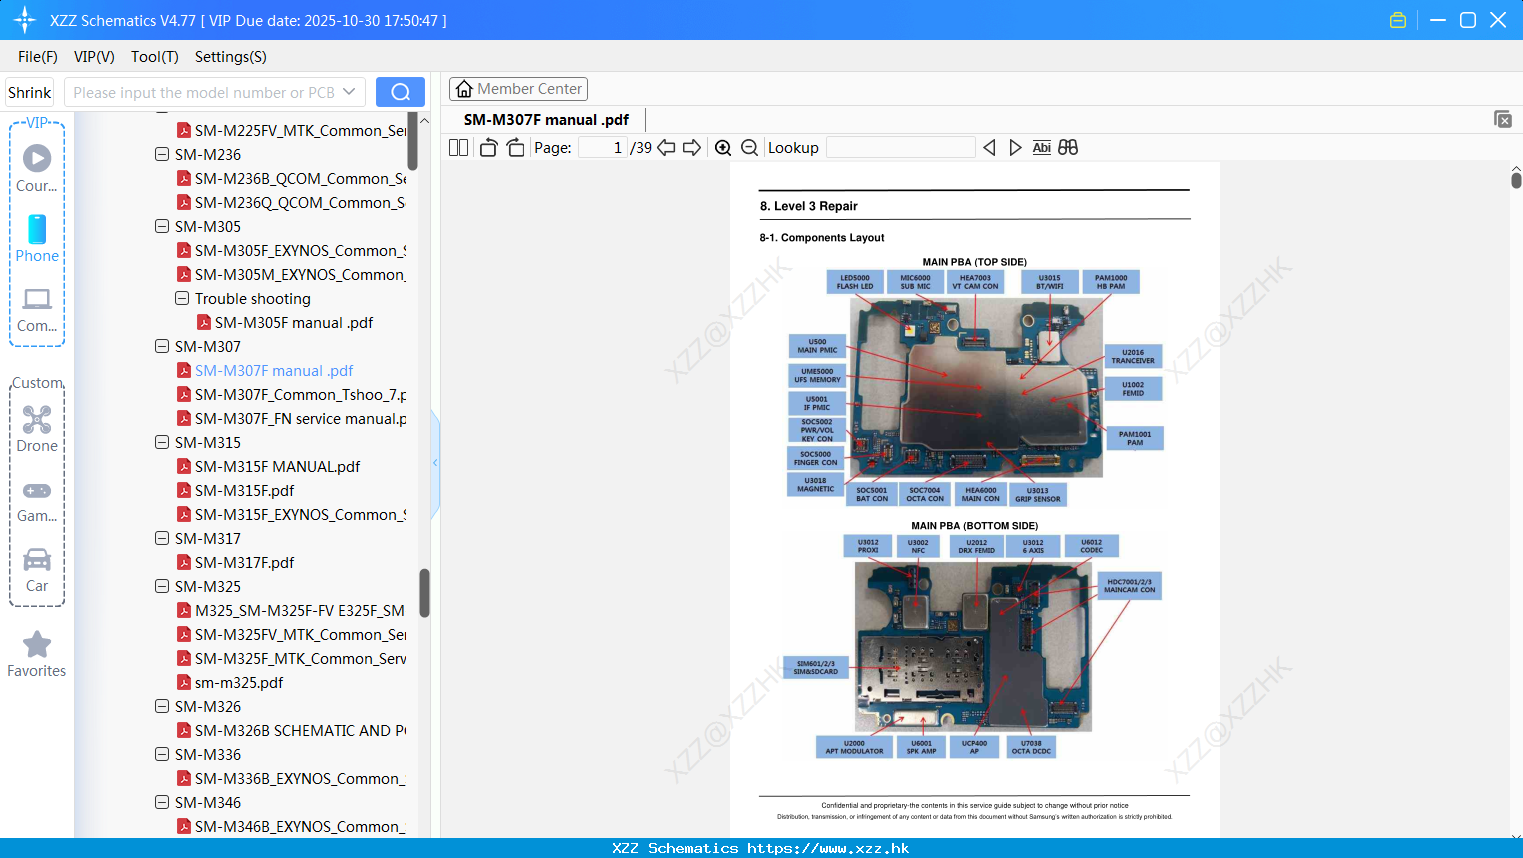Collapse the SM-M305 tree node
Screen dimensions: 1523x858
[162, 226]
